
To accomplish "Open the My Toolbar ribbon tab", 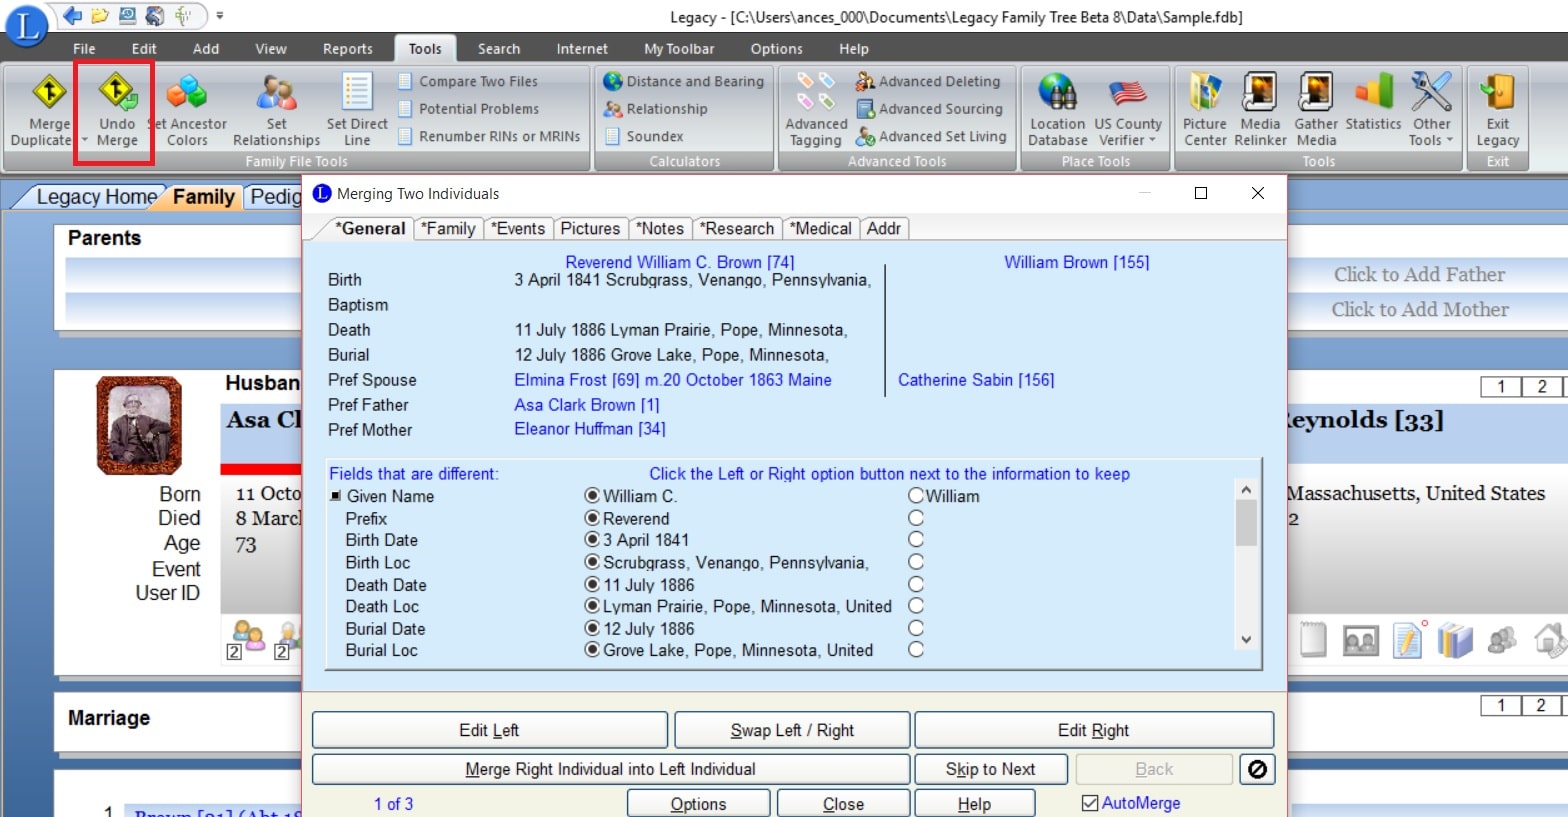I will [x=679, y=49].
